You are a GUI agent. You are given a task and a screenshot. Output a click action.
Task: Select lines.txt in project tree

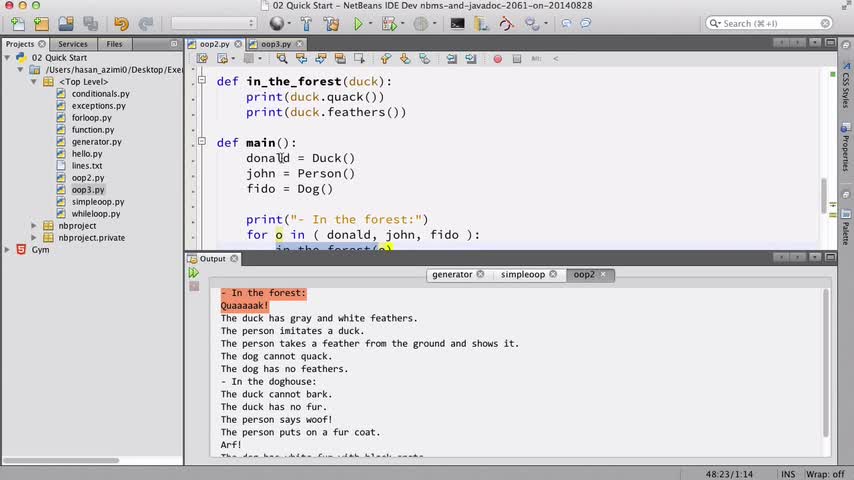coord(87,166)
